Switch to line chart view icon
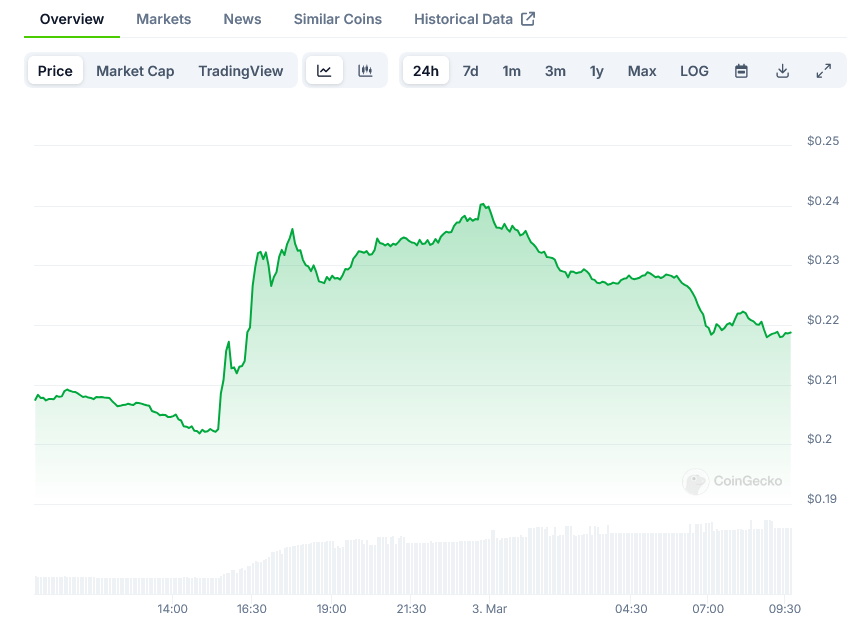The image size is (847, 627). point(324,71)
